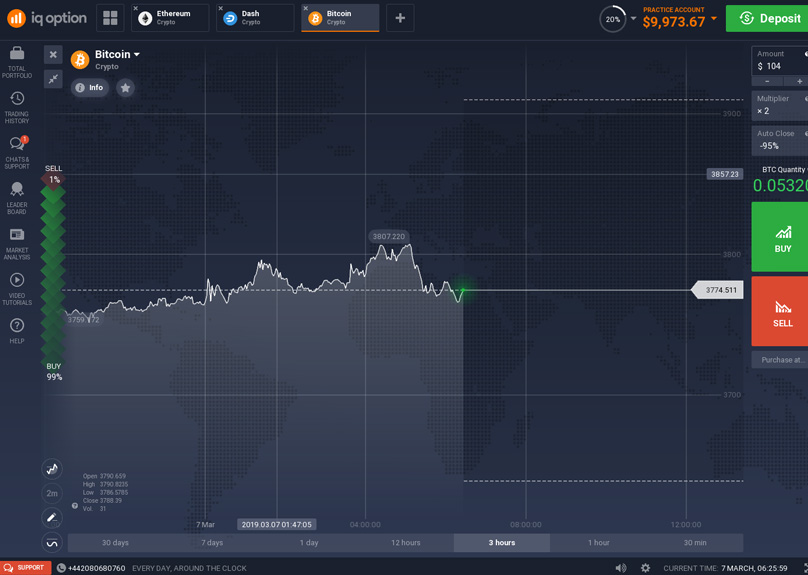808x575 pixels.
Task: Click the red Support button
Action: [26, 568]
